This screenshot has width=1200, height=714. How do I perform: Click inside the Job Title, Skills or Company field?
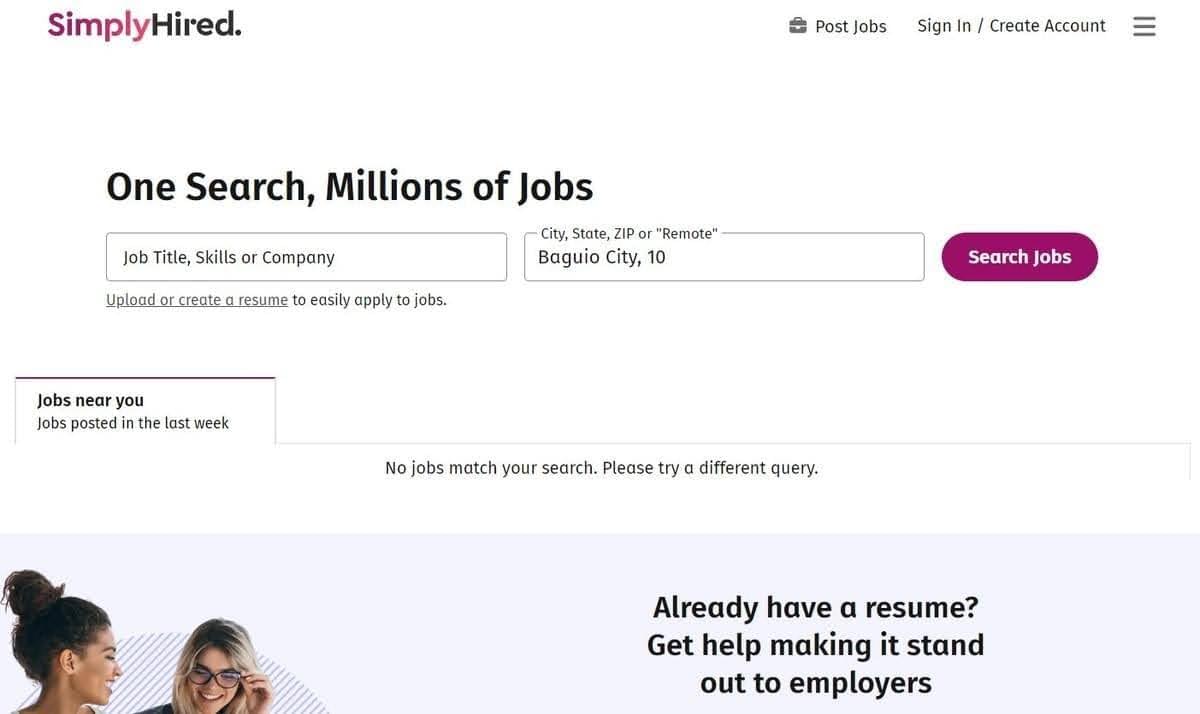click(305, 256)
